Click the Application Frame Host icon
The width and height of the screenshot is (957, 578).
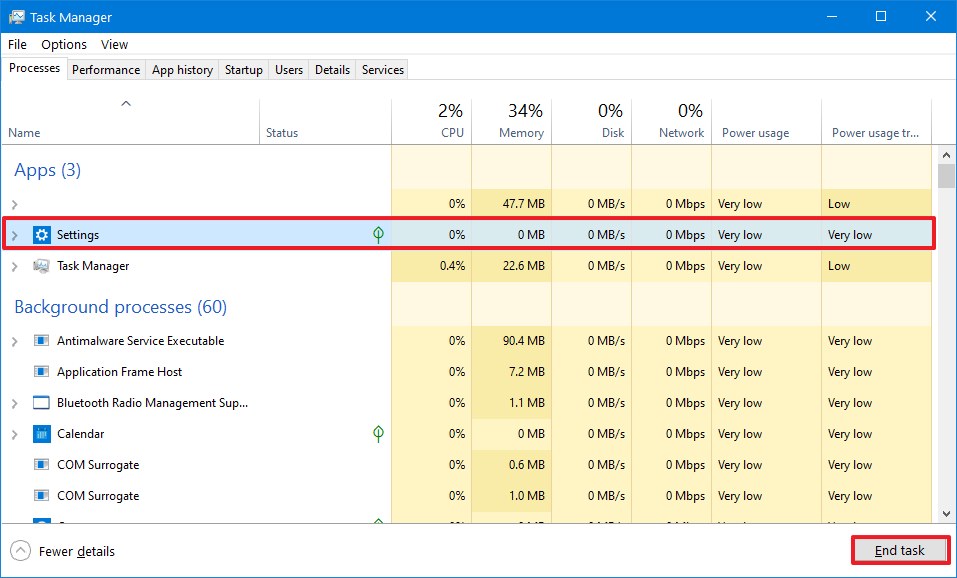point(42,372)
